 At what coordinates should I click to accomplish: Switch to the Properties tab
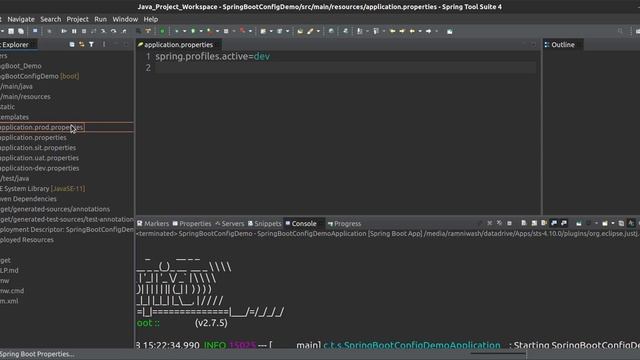(x=192, y=224)
